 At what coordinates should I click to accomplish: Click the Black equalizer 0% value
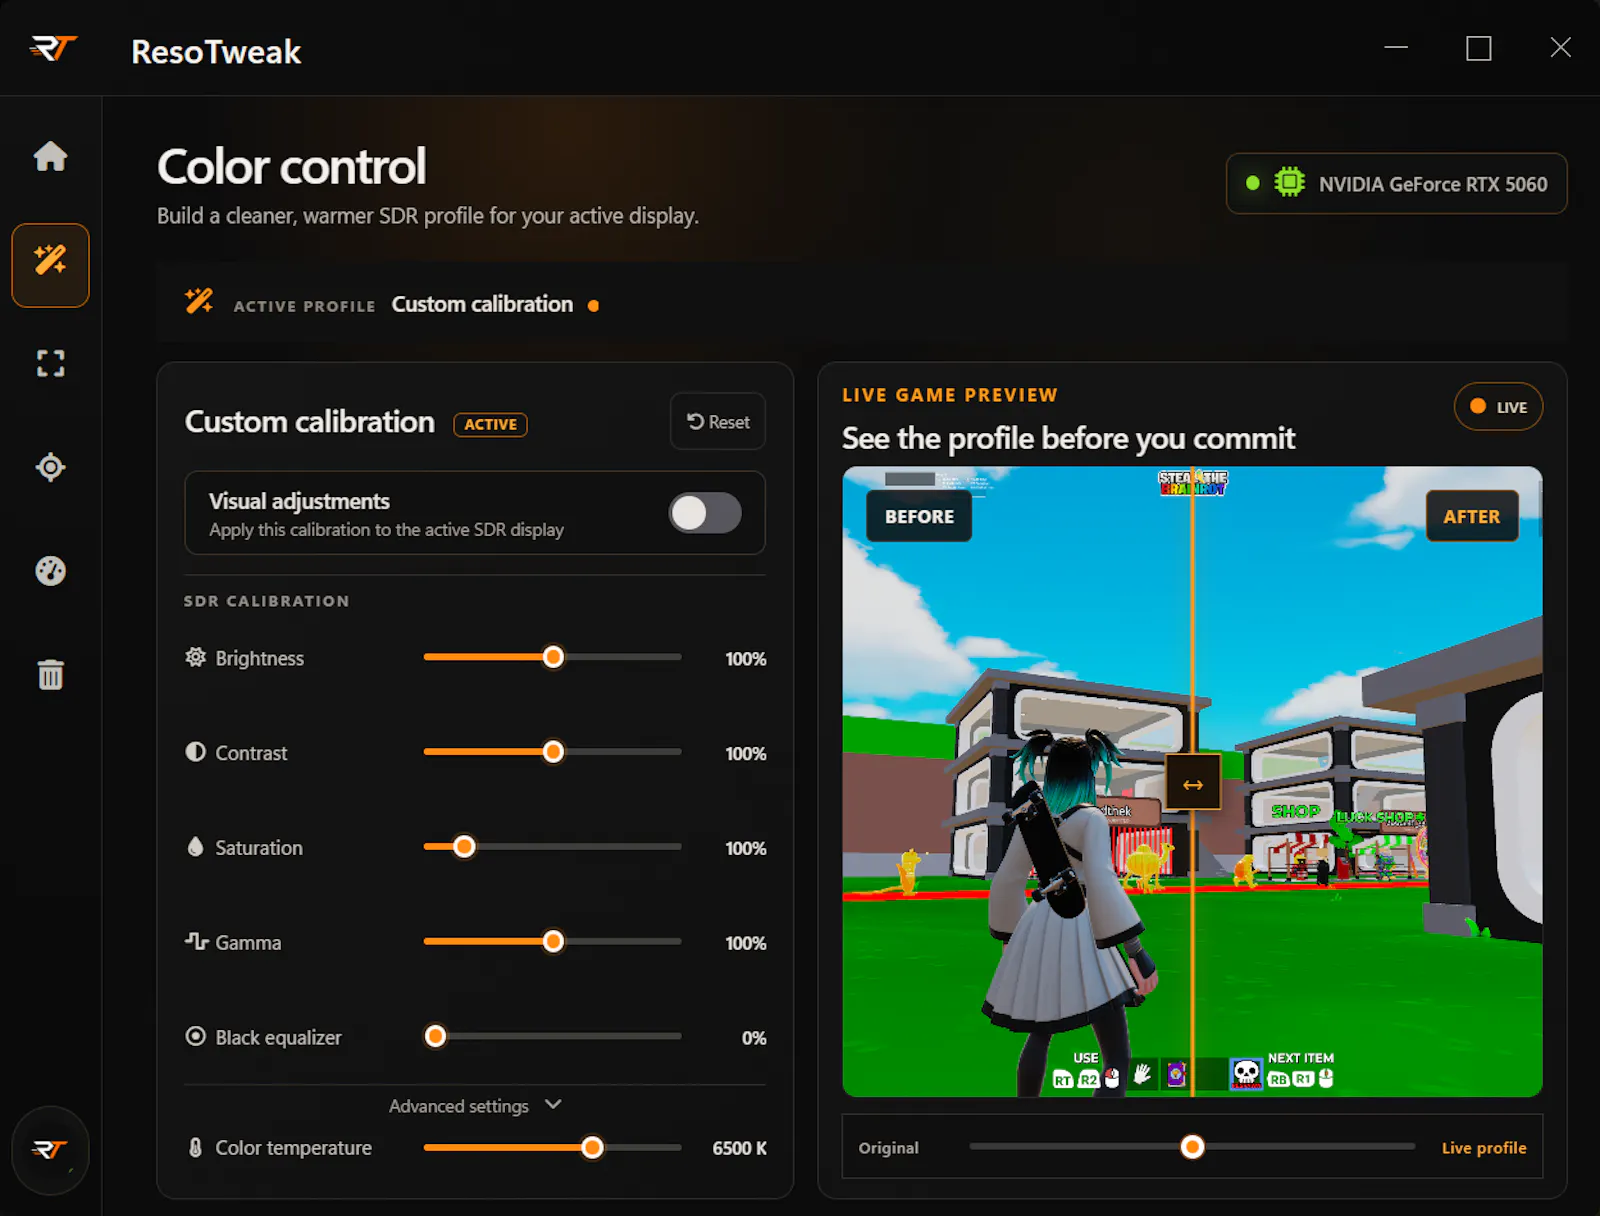click(x=754, y=1038)
